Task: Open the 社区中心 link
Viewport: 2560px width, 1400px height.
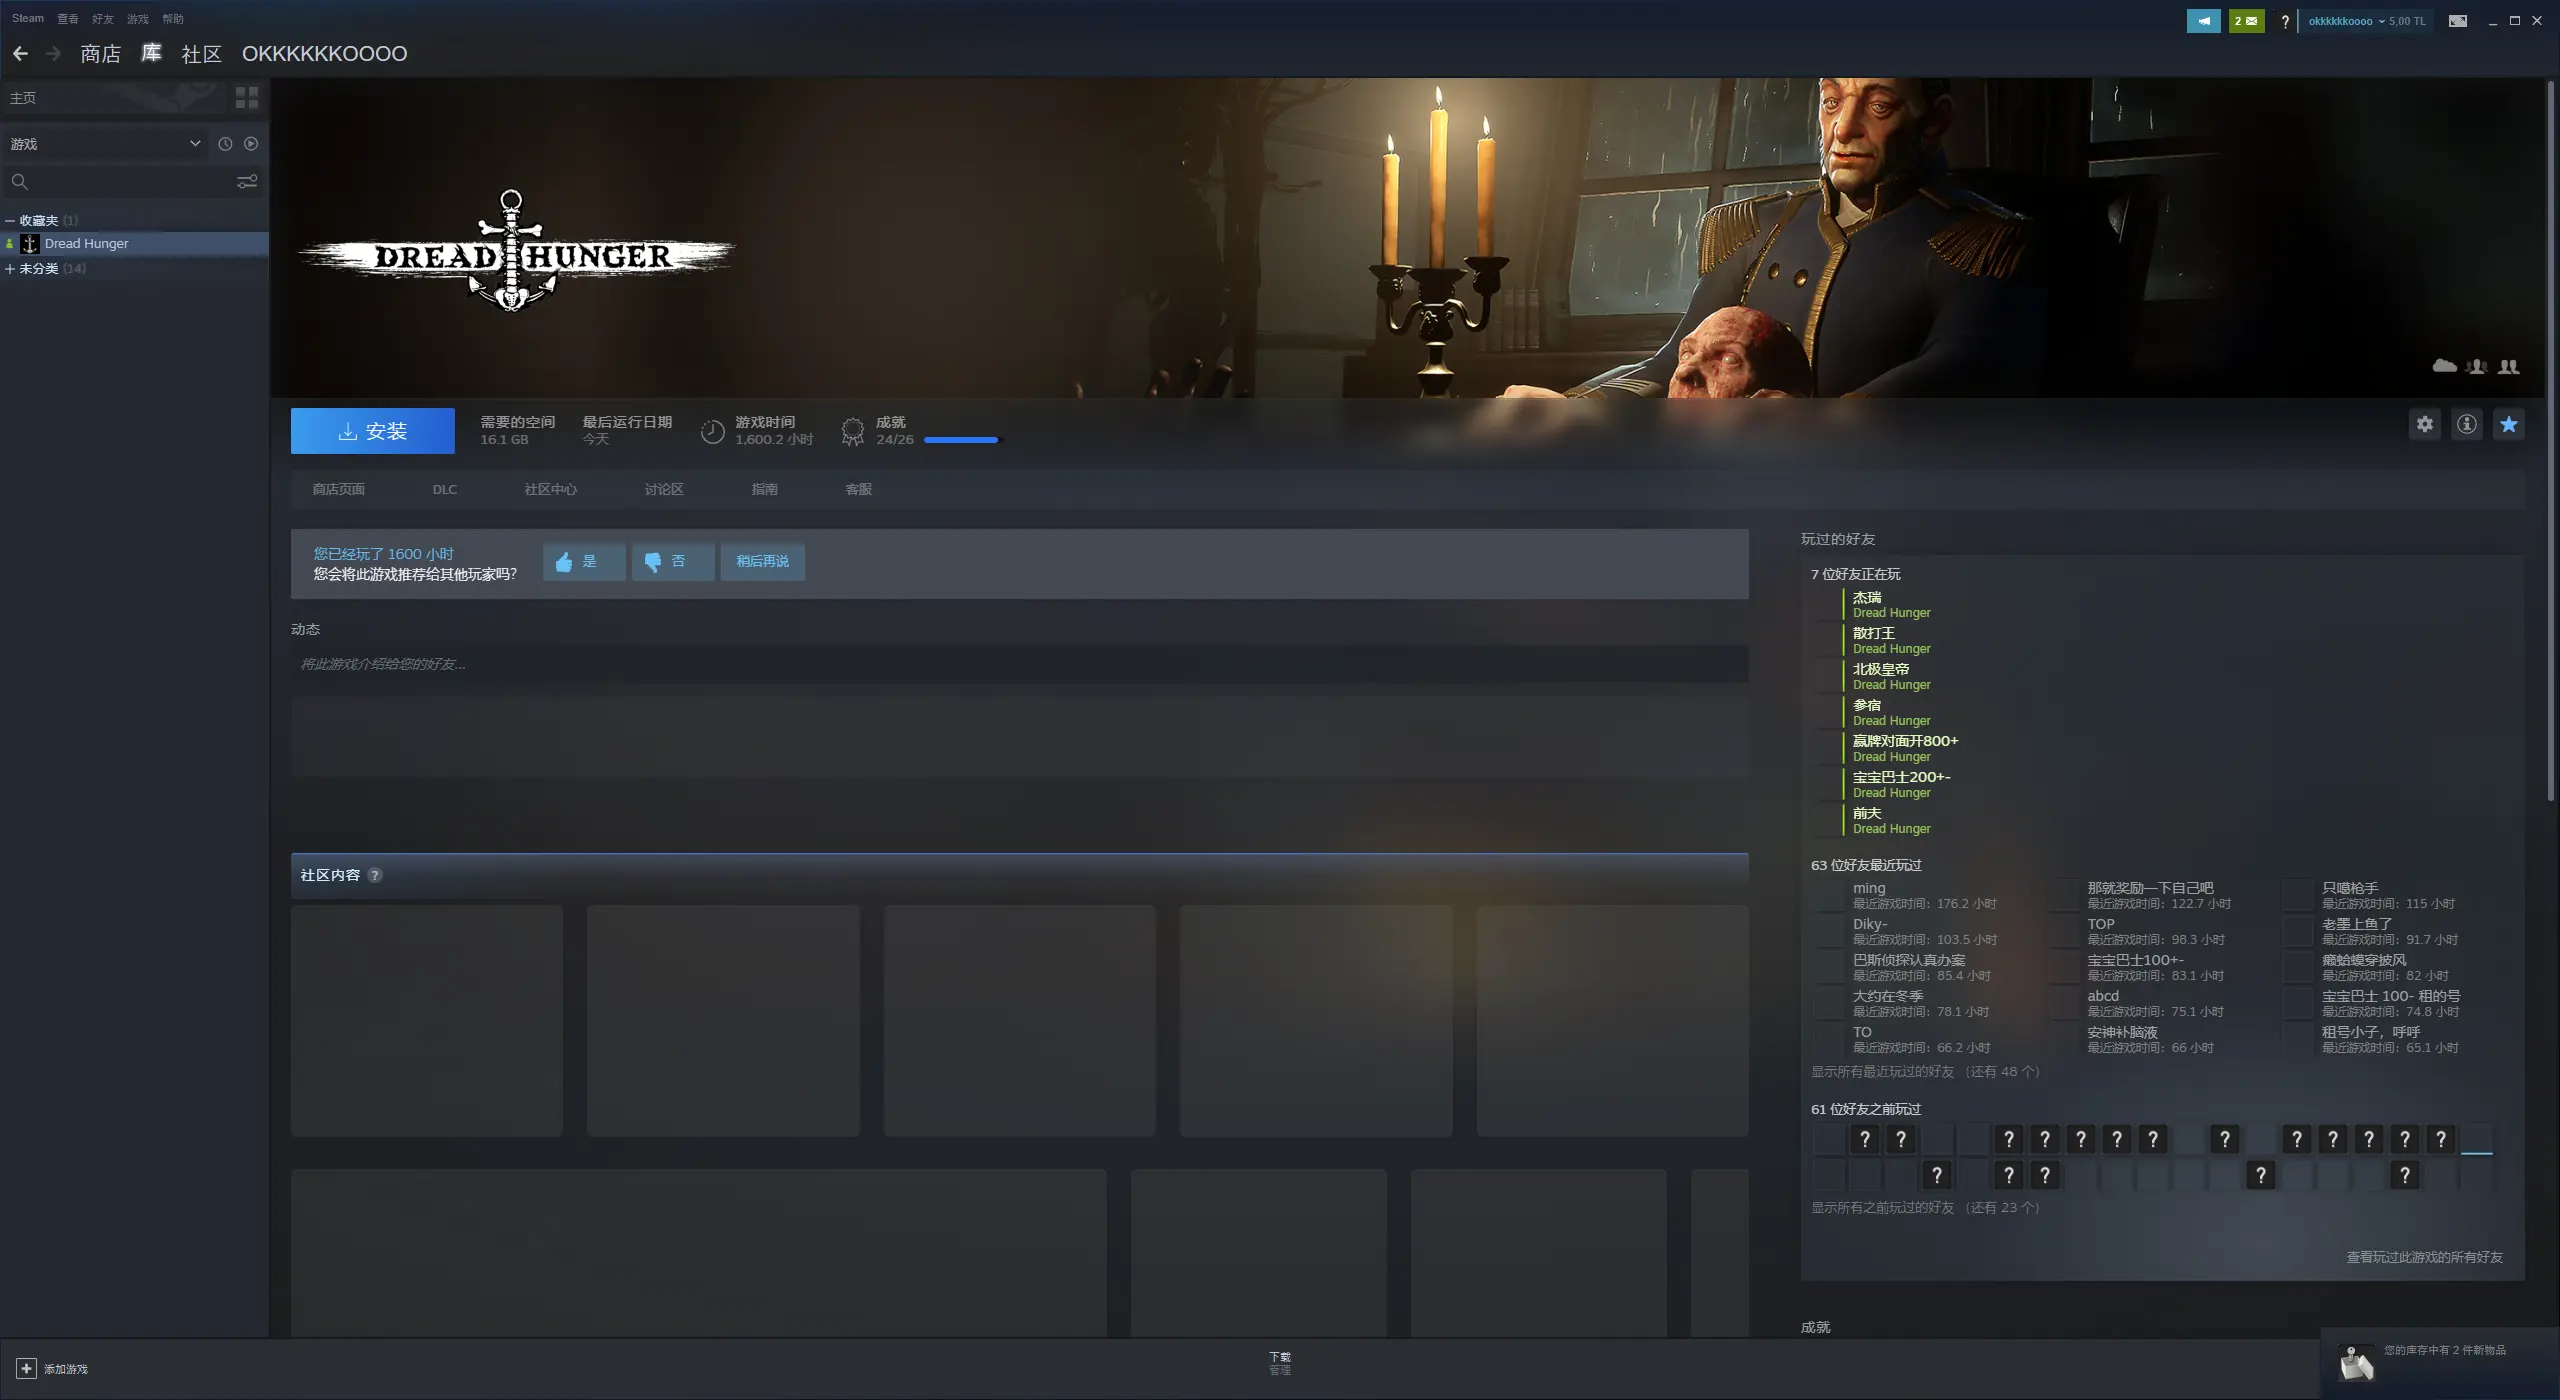Action: 550,490
